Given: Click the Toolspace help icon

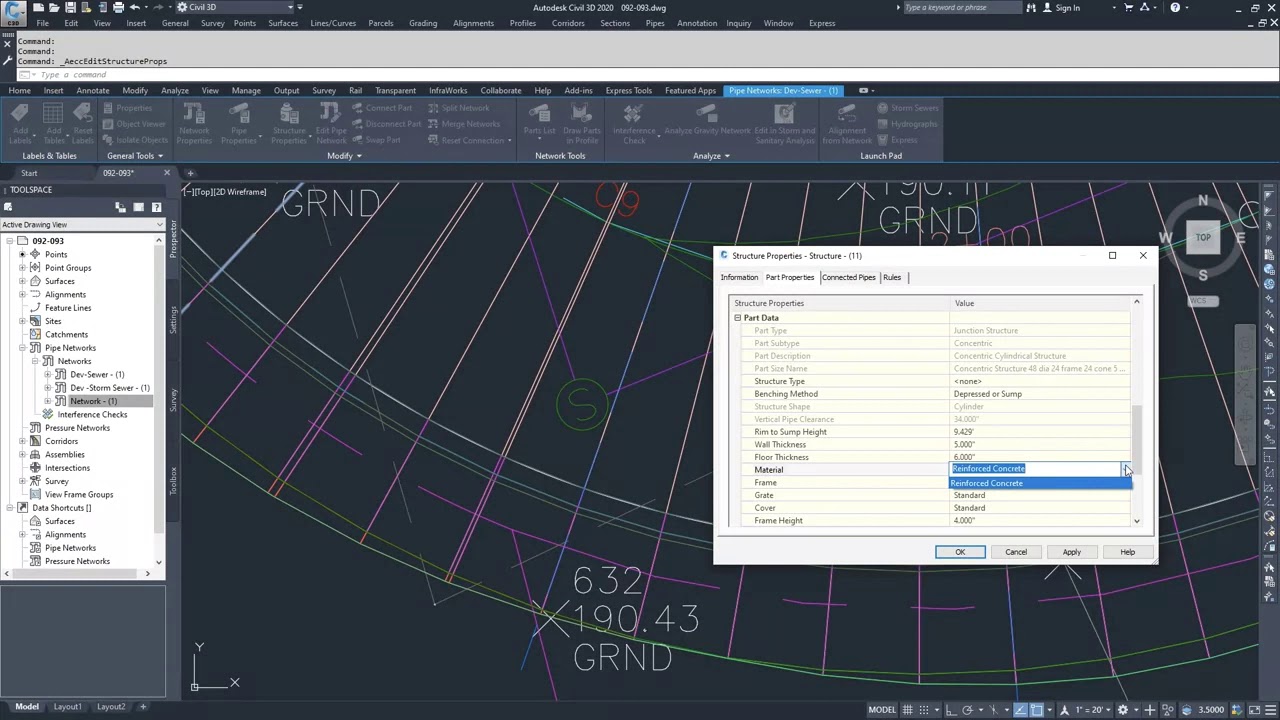Looking at the screenshot, I should (x=156, y=207).
